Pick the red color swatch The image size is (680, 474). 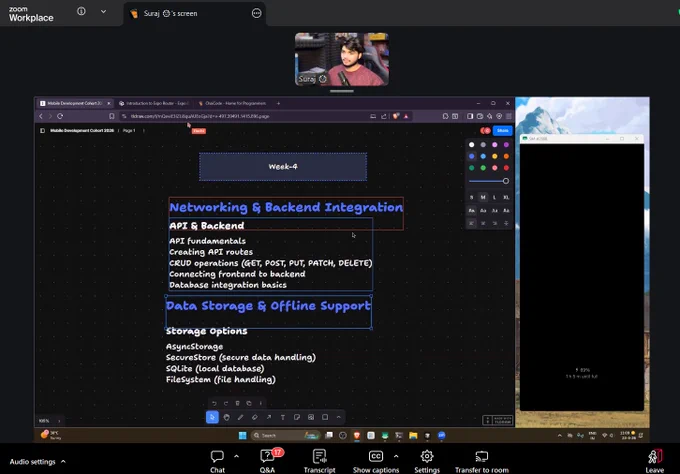click(x=506, y=168)
